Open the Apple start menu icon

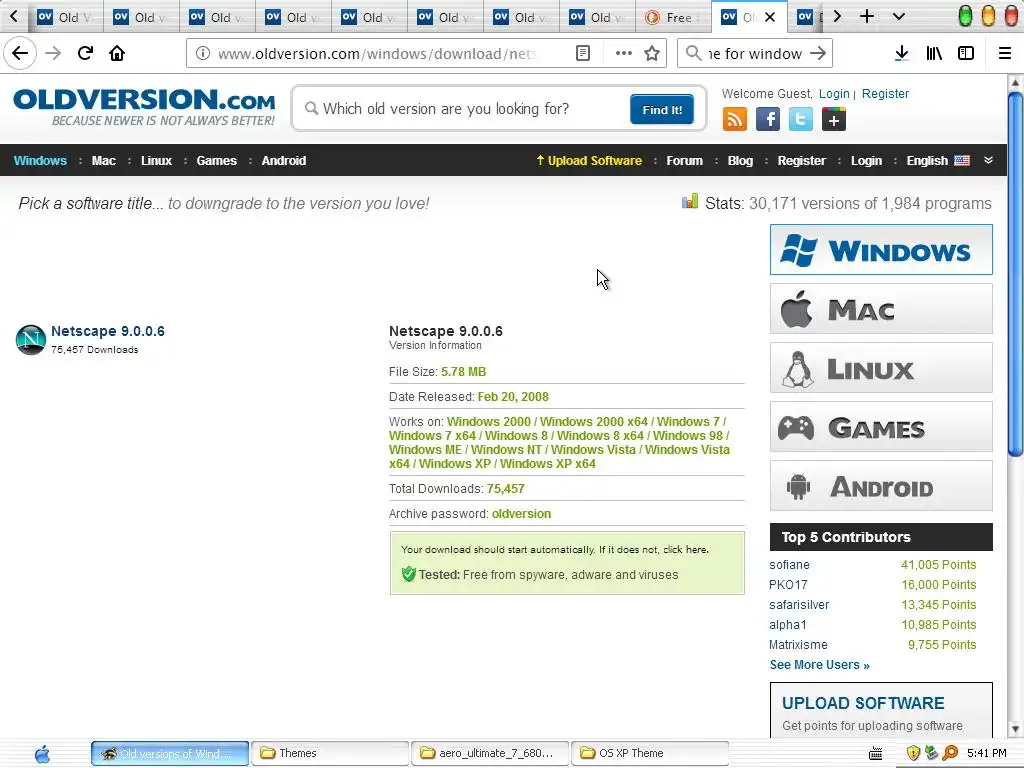click(x=42, y=754)
